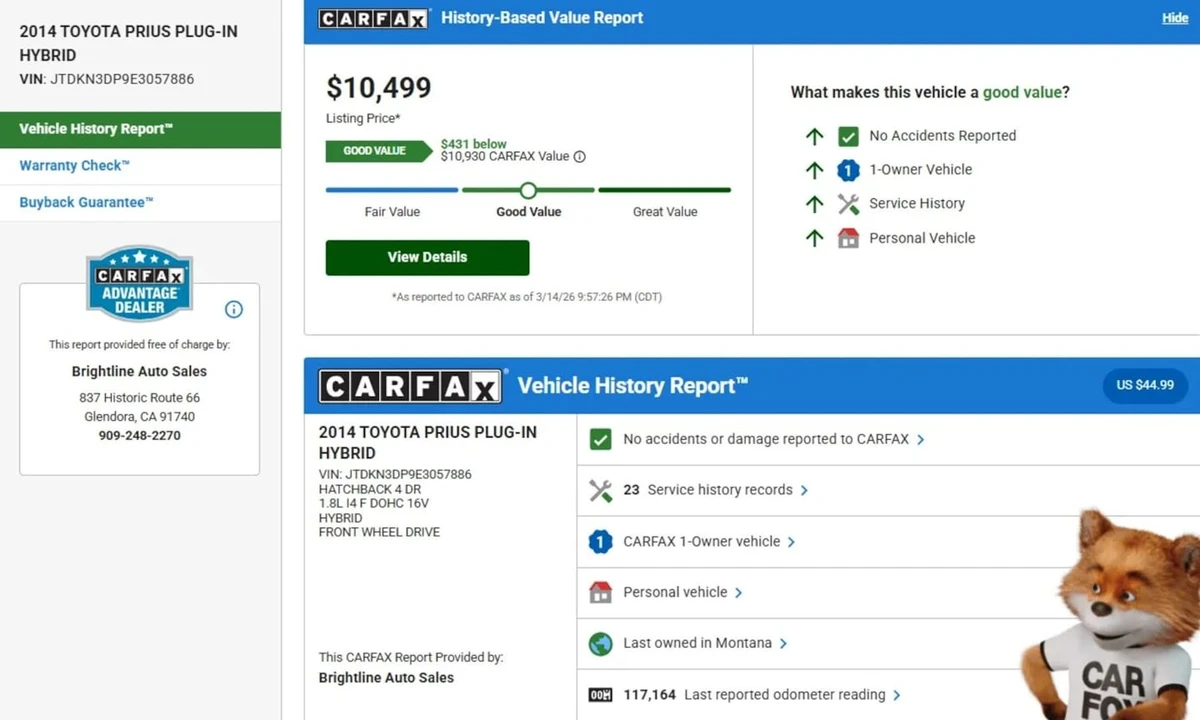The width and height of the screenshot is (1200, 720).
Task: Click the No Accidents Reported checkmark icon
Action: (848, 136)
